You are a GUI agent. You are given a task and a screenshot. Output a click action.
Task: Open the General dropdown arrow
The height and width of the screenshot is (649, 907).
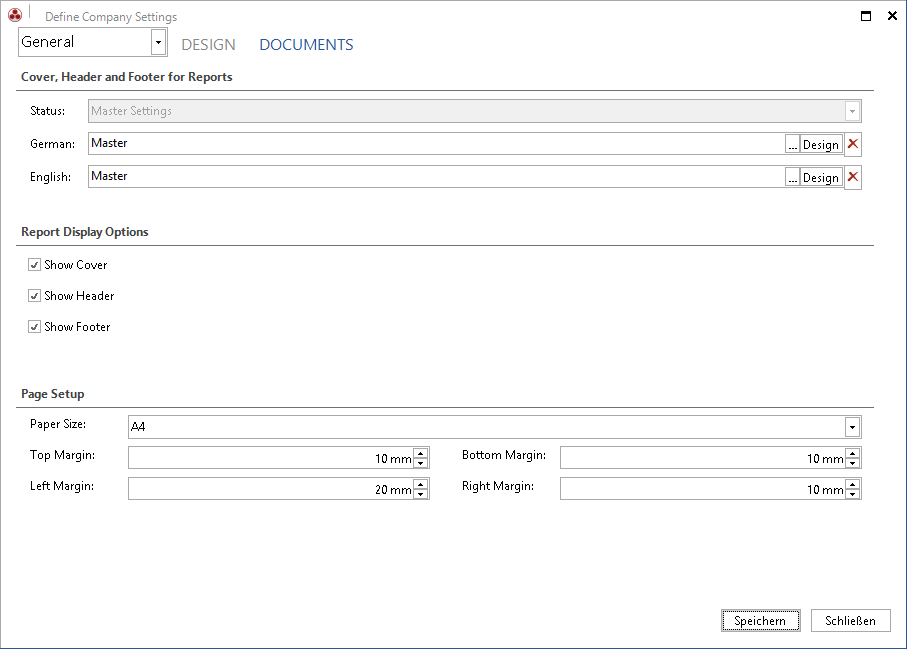[x=158, y=42]
